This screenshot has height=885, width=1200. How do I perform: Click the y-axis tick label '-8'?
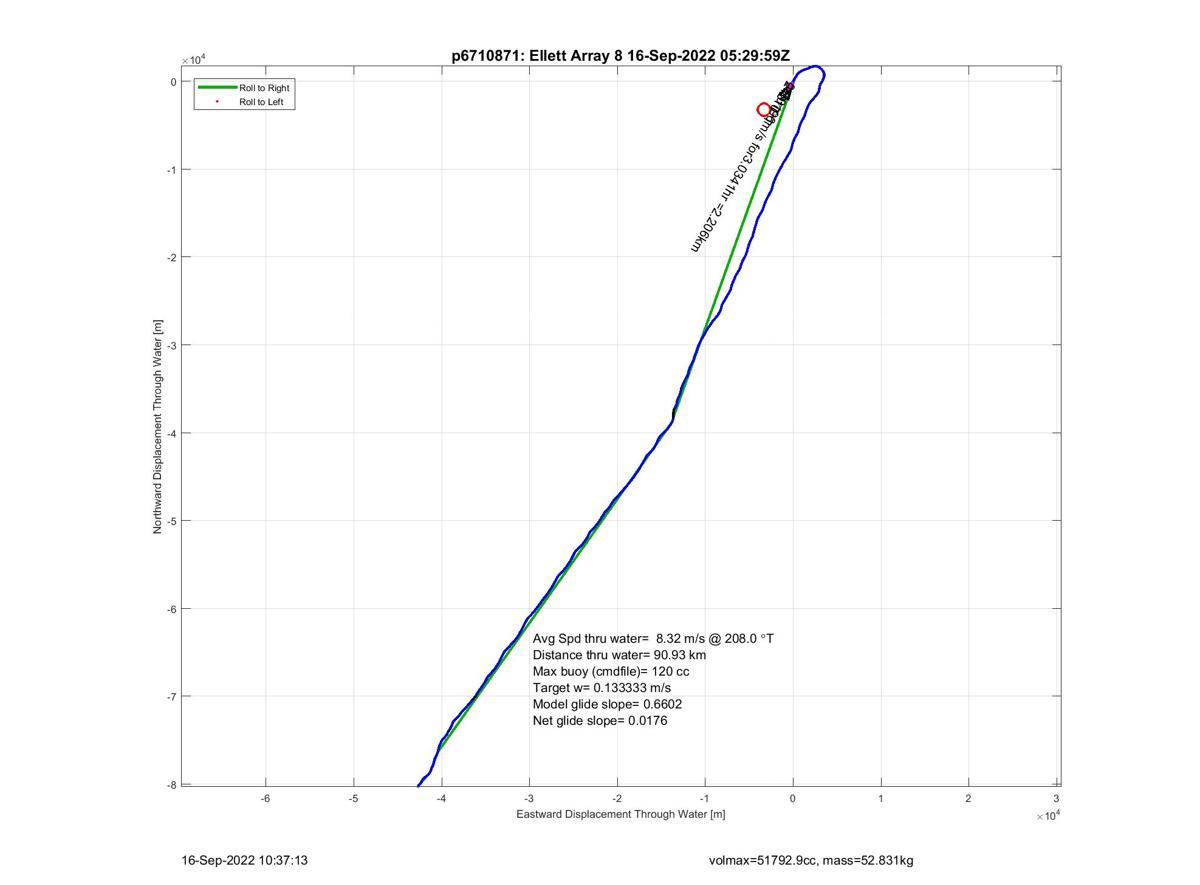pos(172,785)
